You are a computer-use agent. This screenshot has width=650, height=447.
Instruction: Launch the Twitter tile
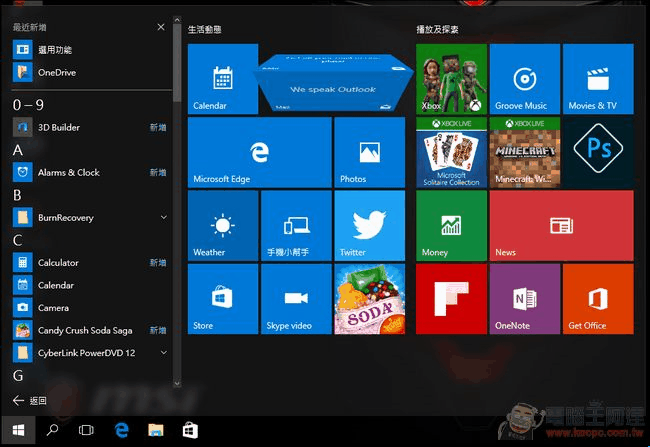pyautogui.click(x=368, y=225)
